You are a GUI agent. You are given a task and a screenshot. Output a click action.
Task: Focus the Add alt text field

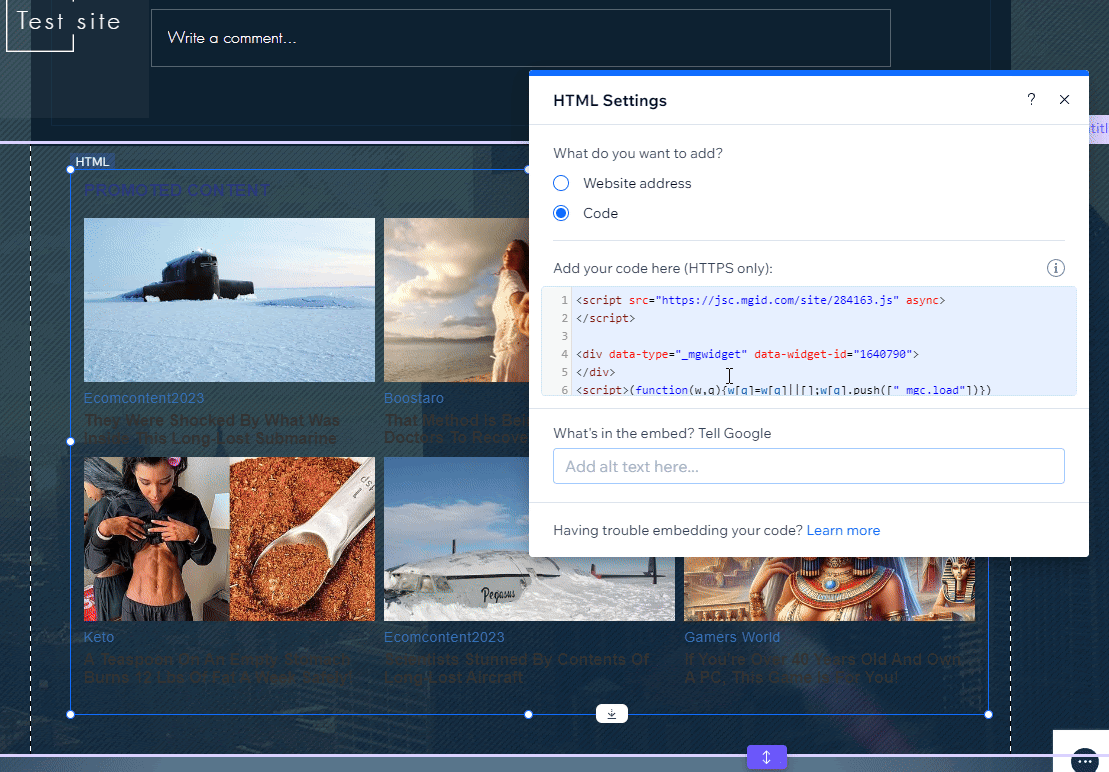pos(808,466)
